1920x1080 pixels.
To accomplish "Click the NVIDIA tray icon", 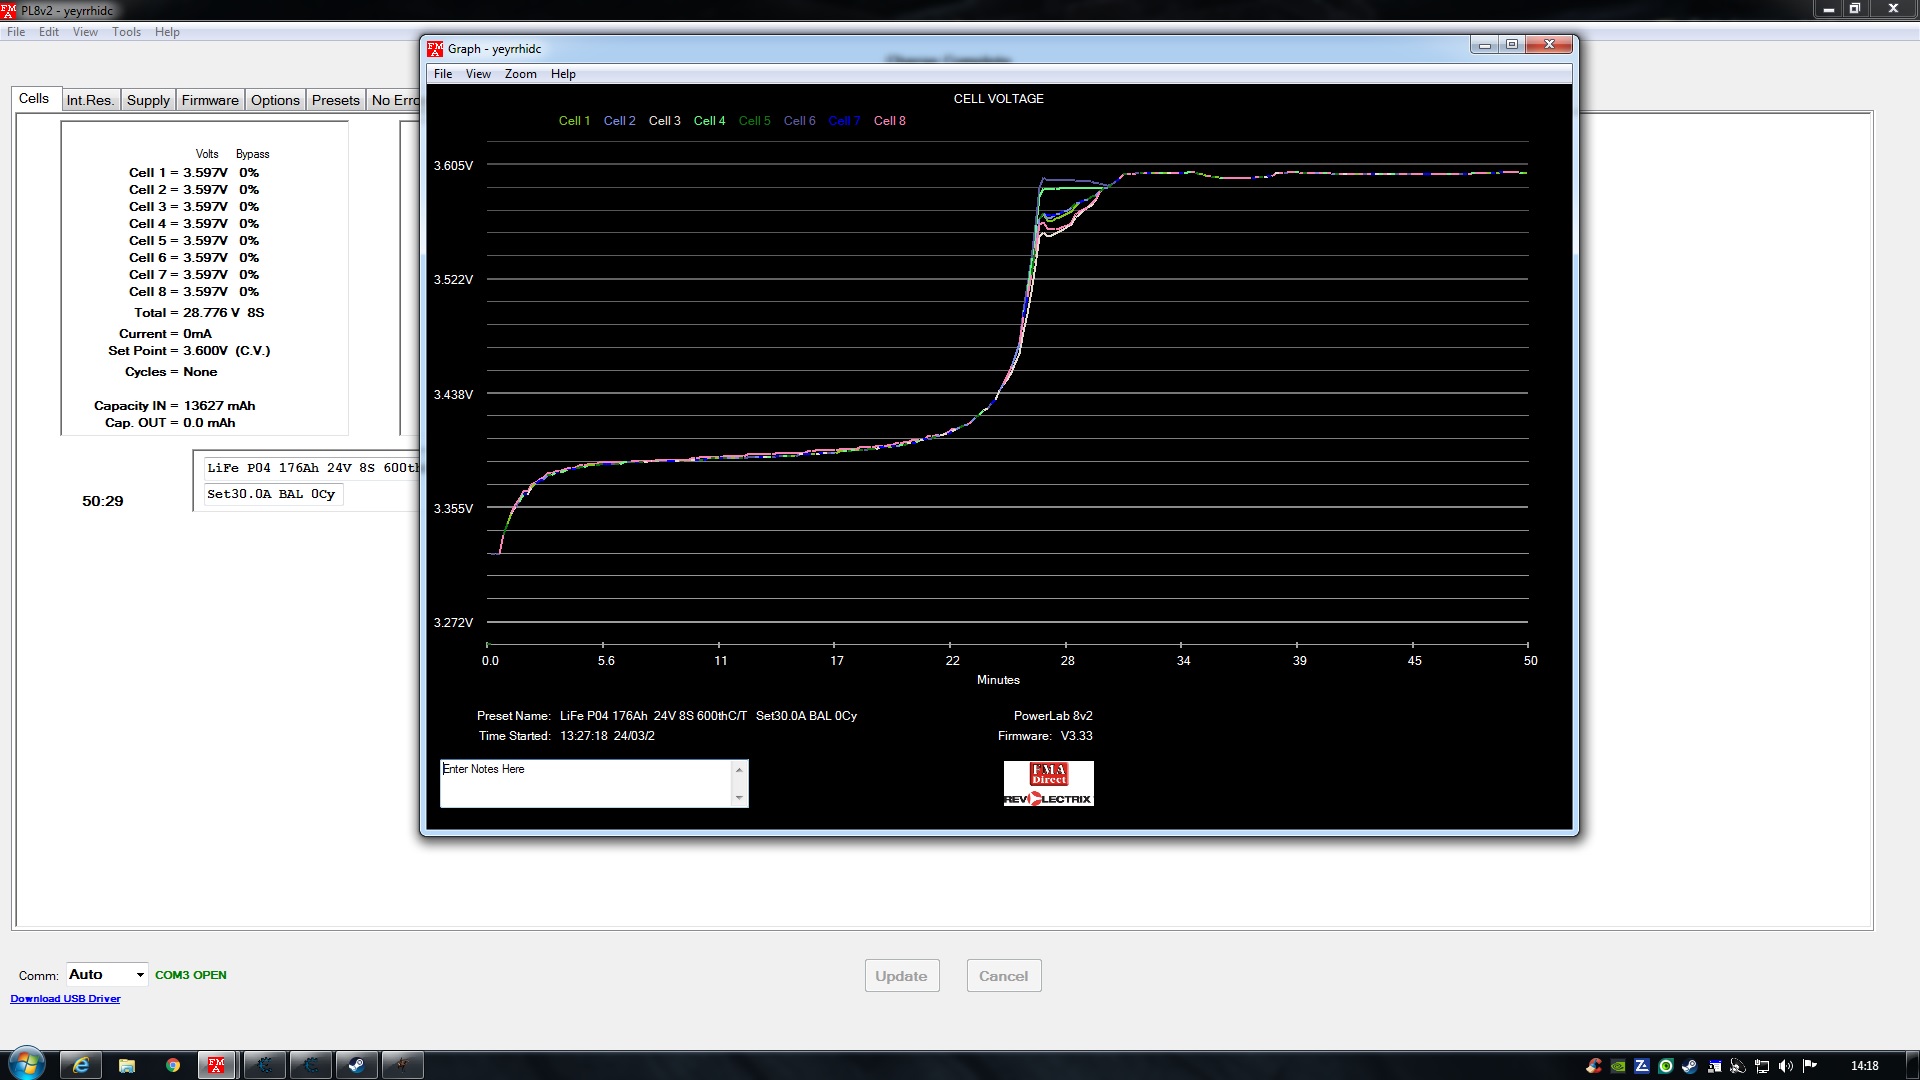I will 1618,1066.
